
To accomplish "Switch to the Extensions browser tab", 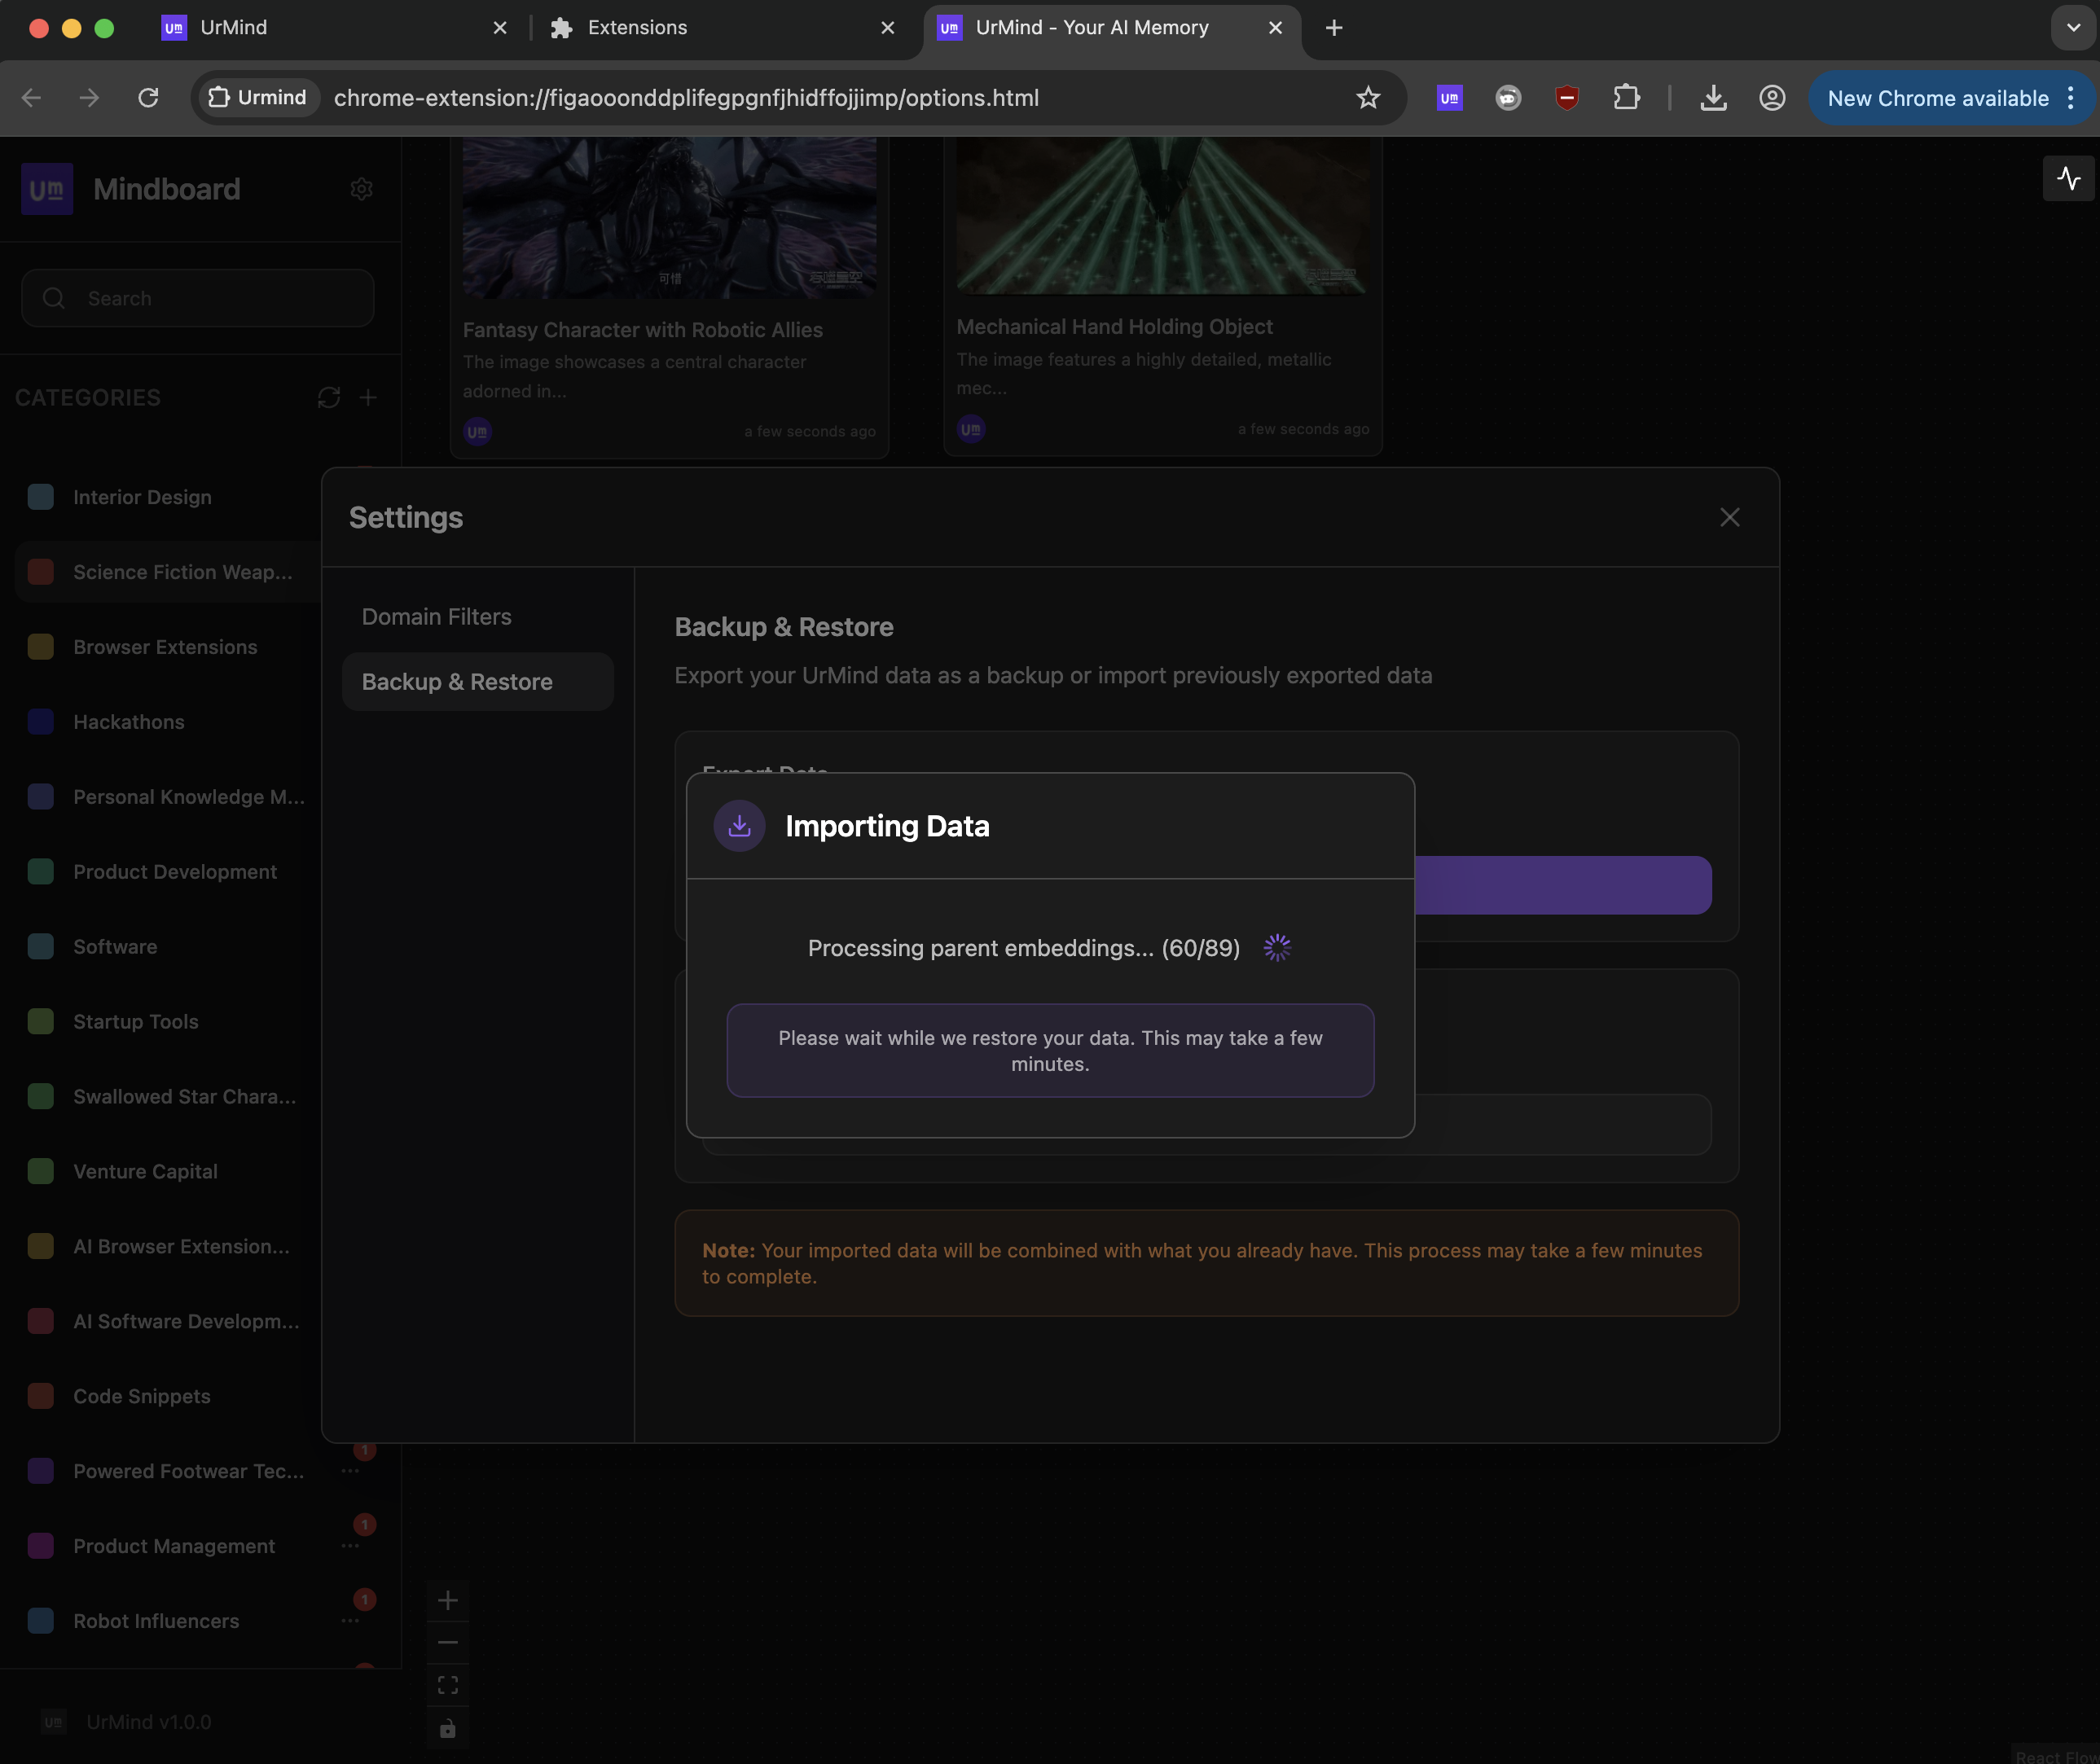I will [637, 28].
